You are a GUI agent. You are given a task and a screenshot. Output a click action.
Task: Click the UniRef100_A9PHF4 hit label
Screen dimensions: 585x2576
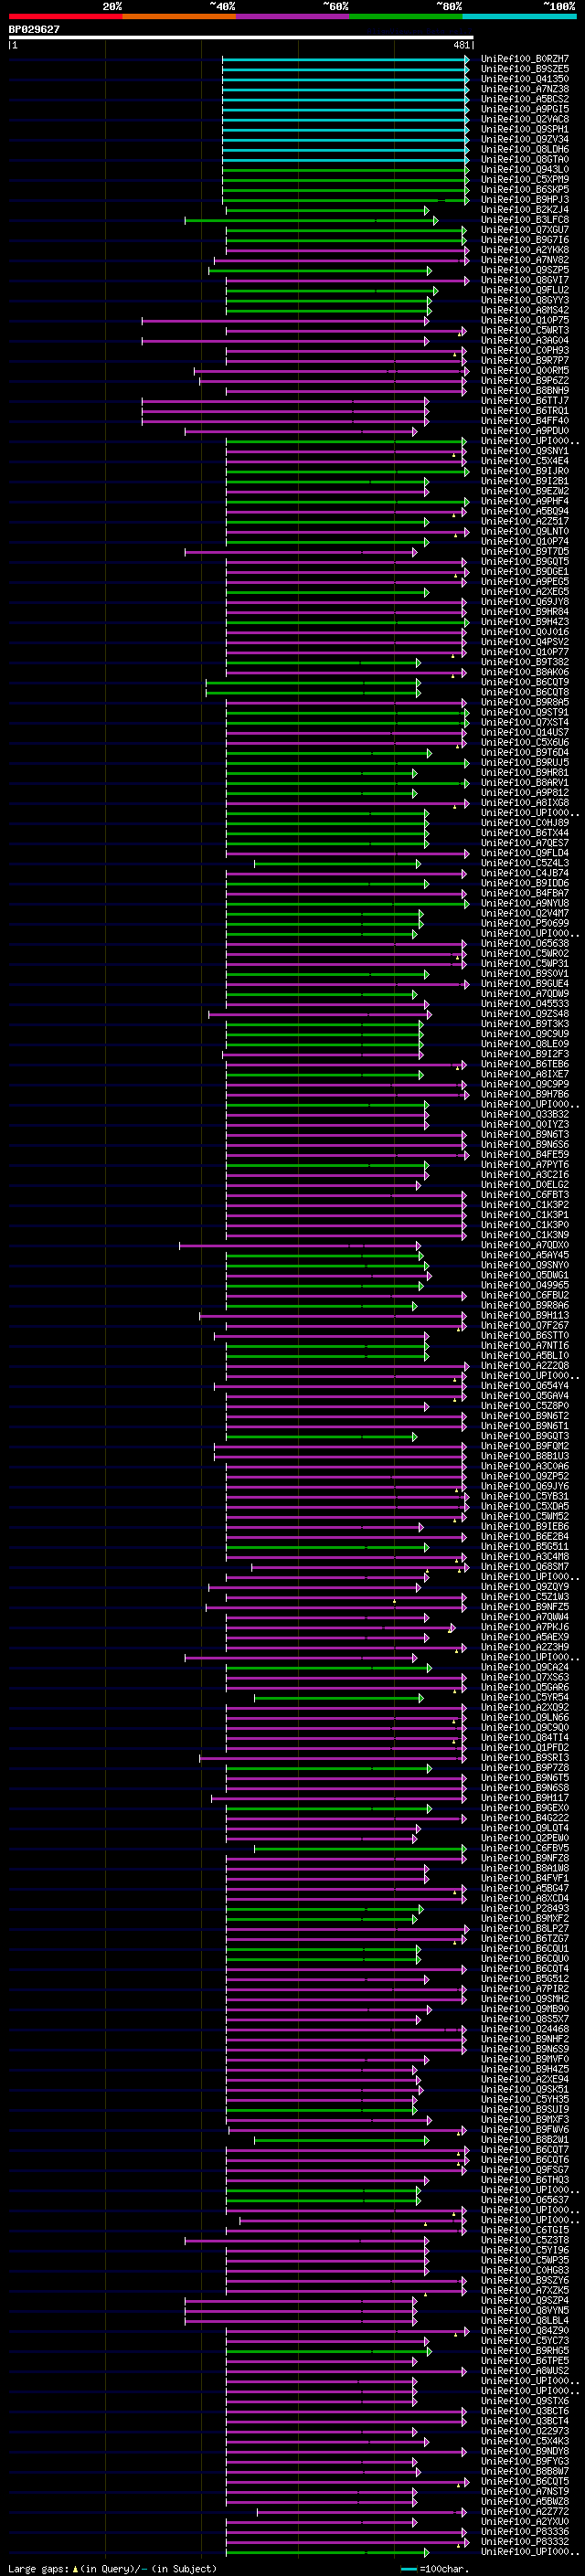pyautogui.click(x=525, y=501)
